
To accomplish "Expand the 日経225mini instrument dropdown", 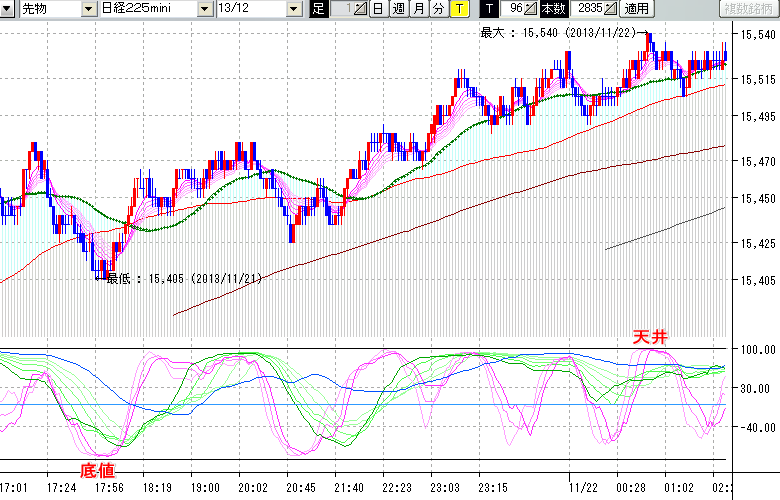I will click(x=205, y=9).
